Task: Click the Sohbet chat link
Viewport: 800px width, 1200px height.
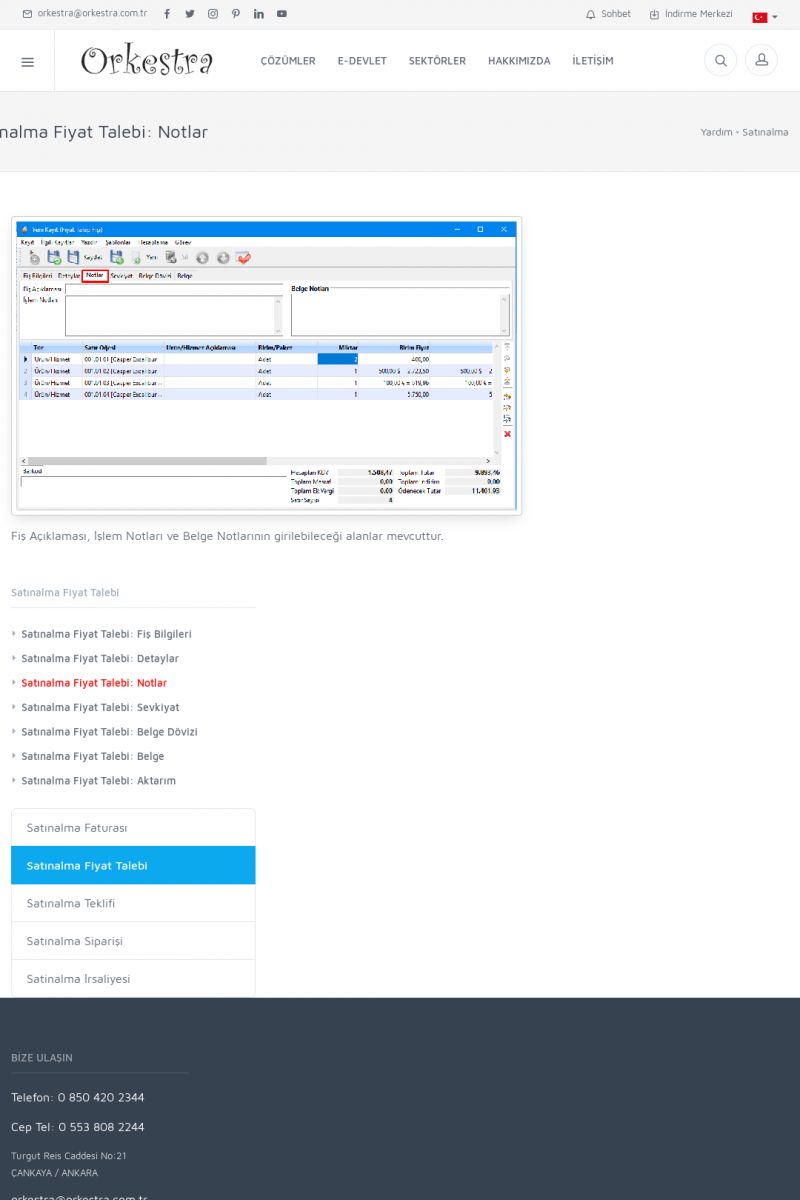Action: 608,14
